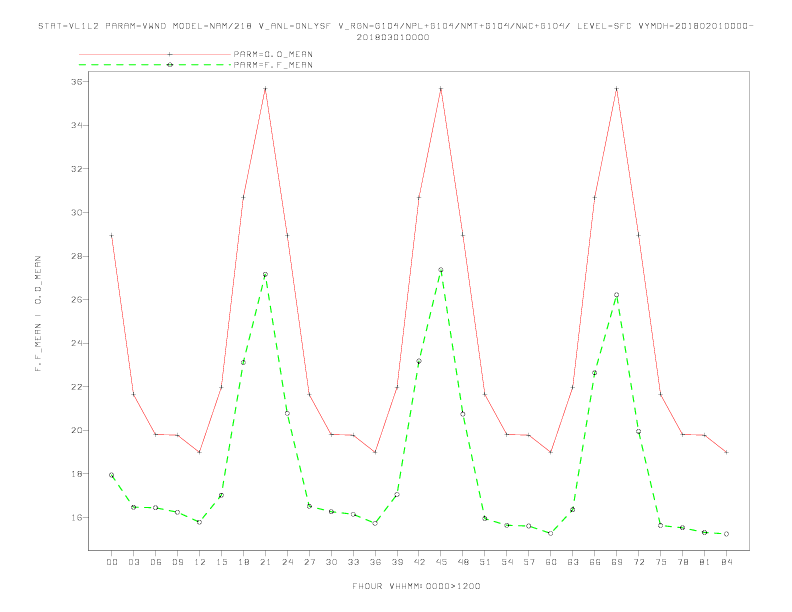
Task: Select green F.F_MEAN low marker at hour 60
Action: pos(551,533)
